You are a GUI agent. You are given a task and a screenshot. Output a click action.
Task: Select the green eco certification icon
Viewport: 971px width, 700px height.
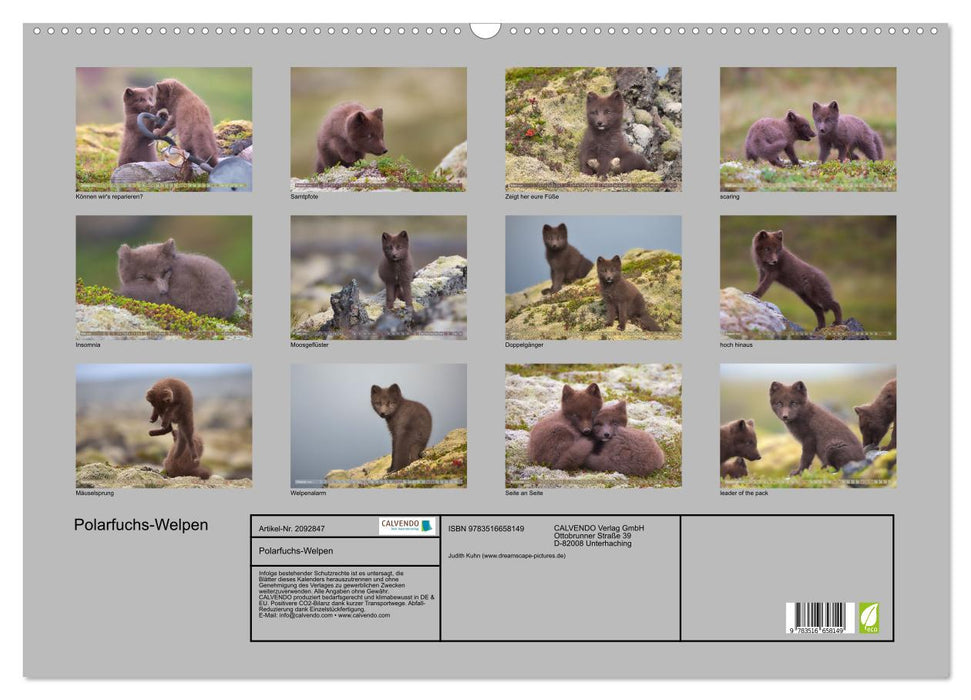(869, 617)
